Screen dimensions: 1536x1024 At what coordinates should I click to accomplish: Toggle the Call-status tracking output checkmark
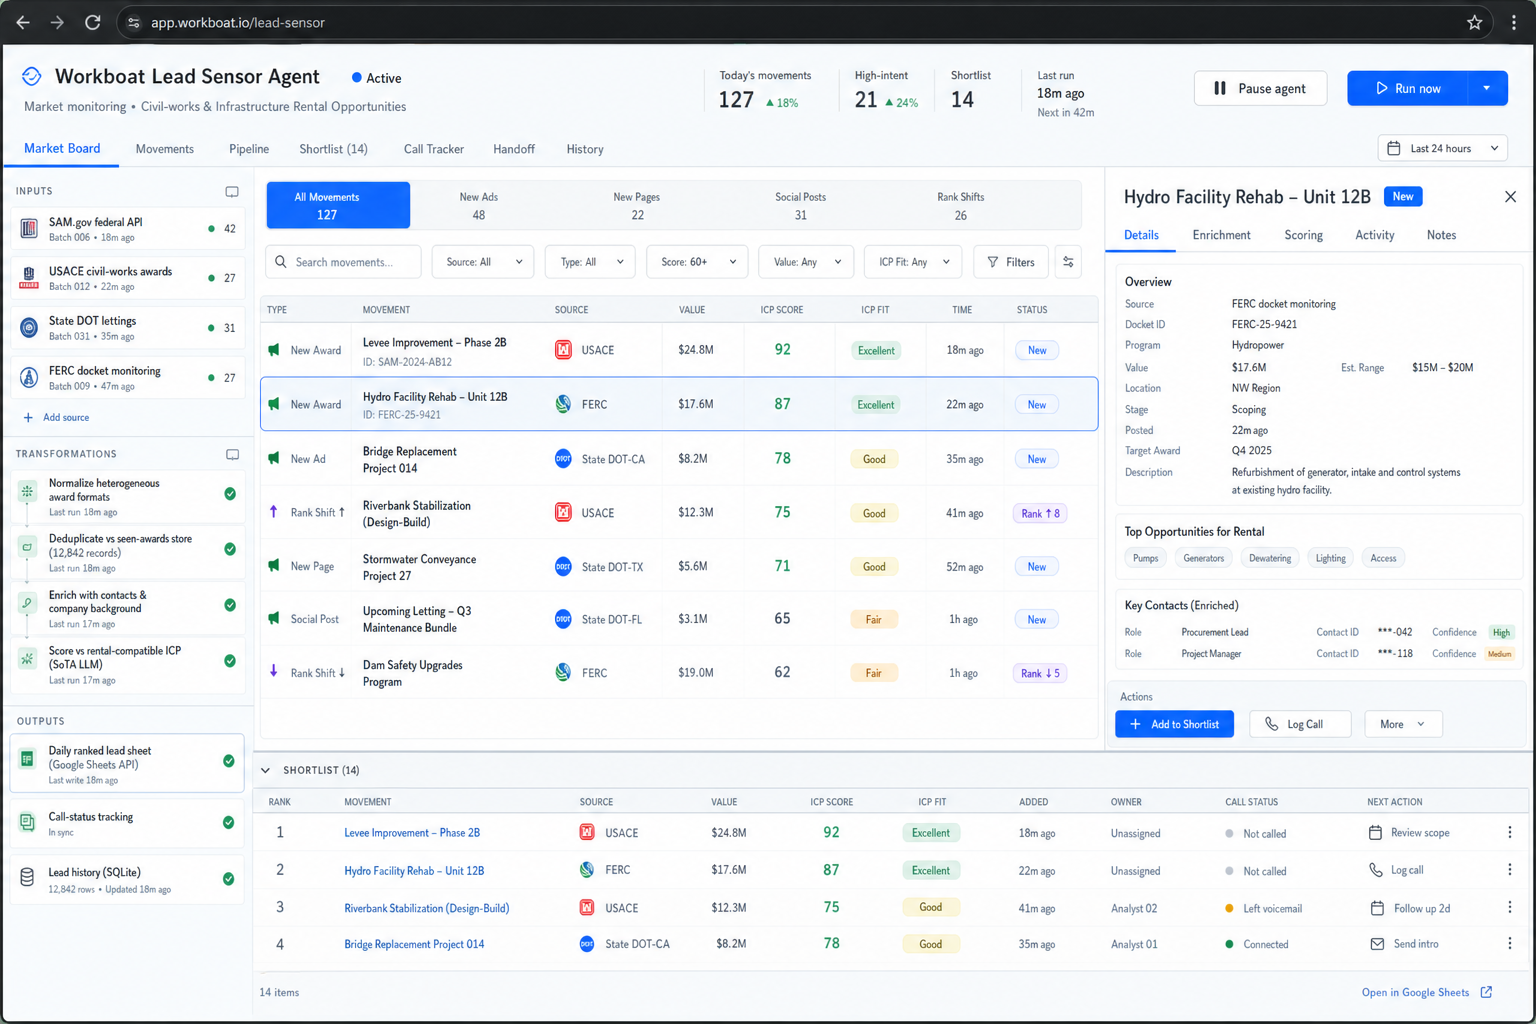point(229,822)
